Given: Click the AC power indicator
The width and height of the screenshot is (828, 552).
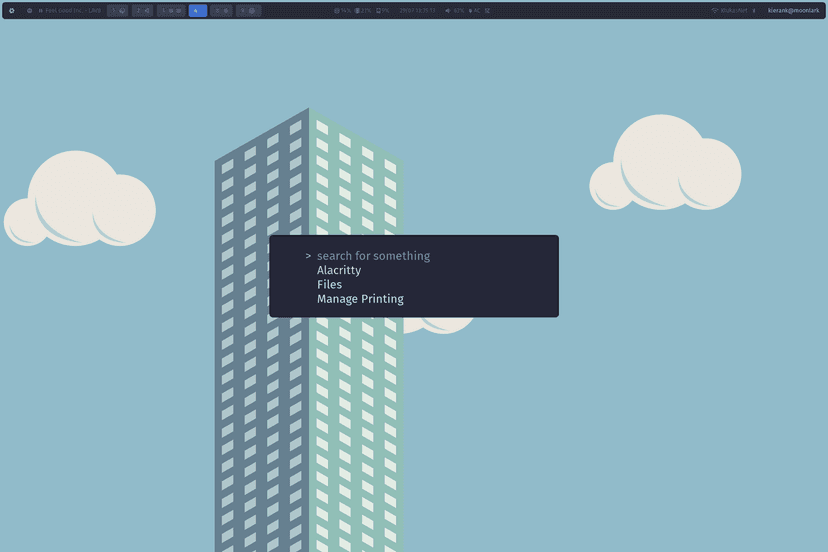Looking at the screenshot, I should (x=474, y=10).
